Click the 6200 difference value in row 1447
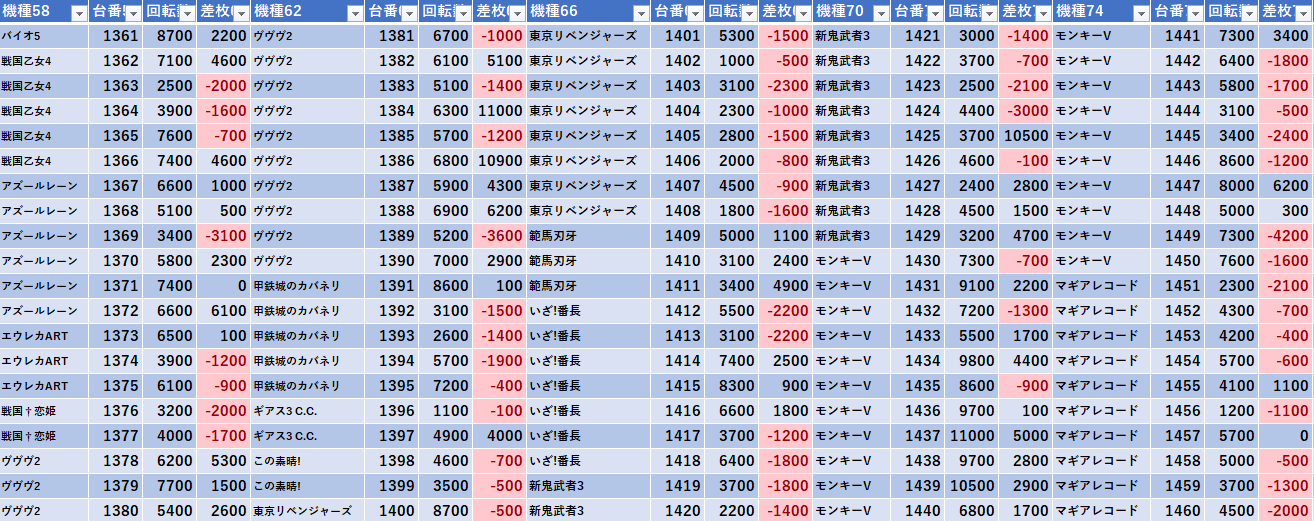The height and width of the screenshot is (521, 1314). pyautogui.click(x=1285, y=186)
